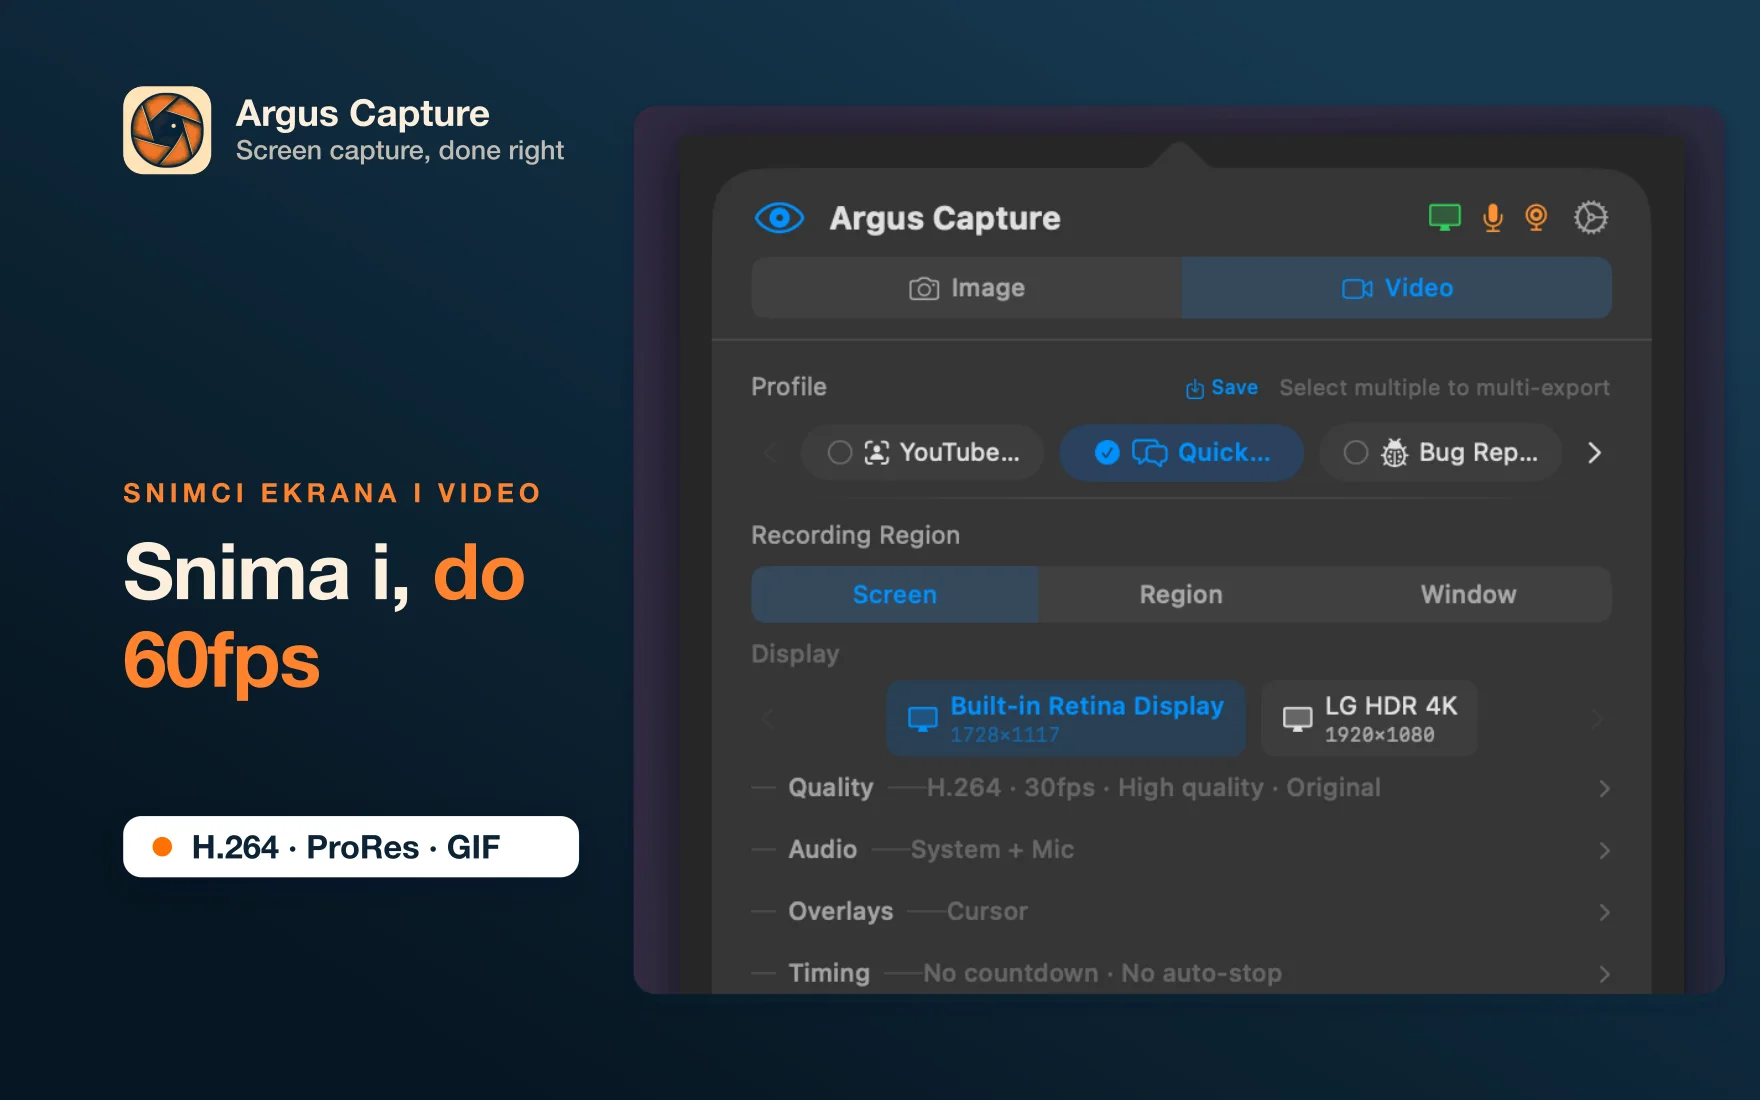The height and width of the screenshot is (1100, 1760).
Task: Click the 'Recording Region' section label
Action: click(x=855, y=536)
